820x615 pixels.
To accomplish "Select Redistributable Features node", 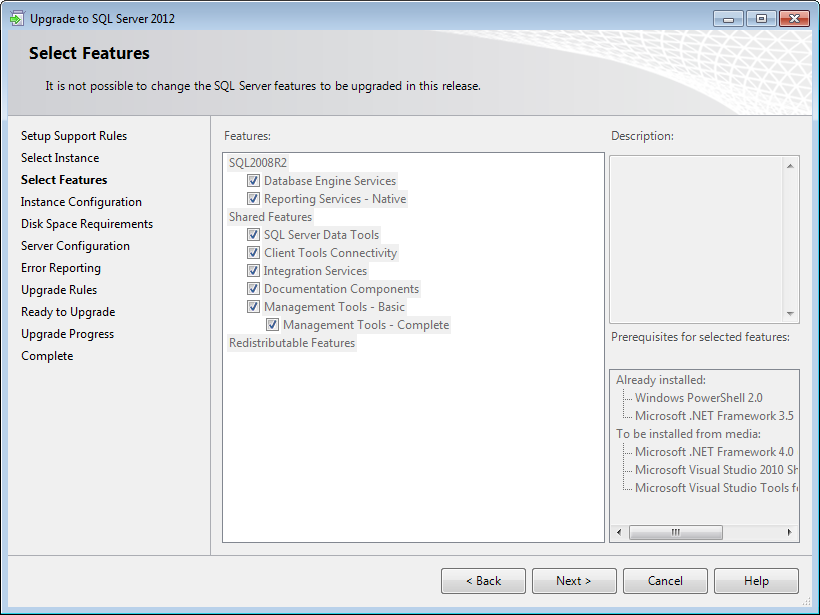I will 292,343.
